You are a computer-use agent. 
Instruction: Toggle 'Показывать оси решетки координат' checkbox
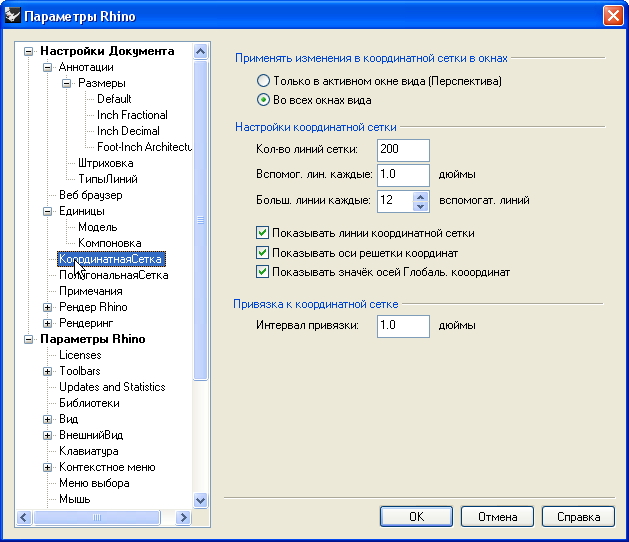coord(262,253)
